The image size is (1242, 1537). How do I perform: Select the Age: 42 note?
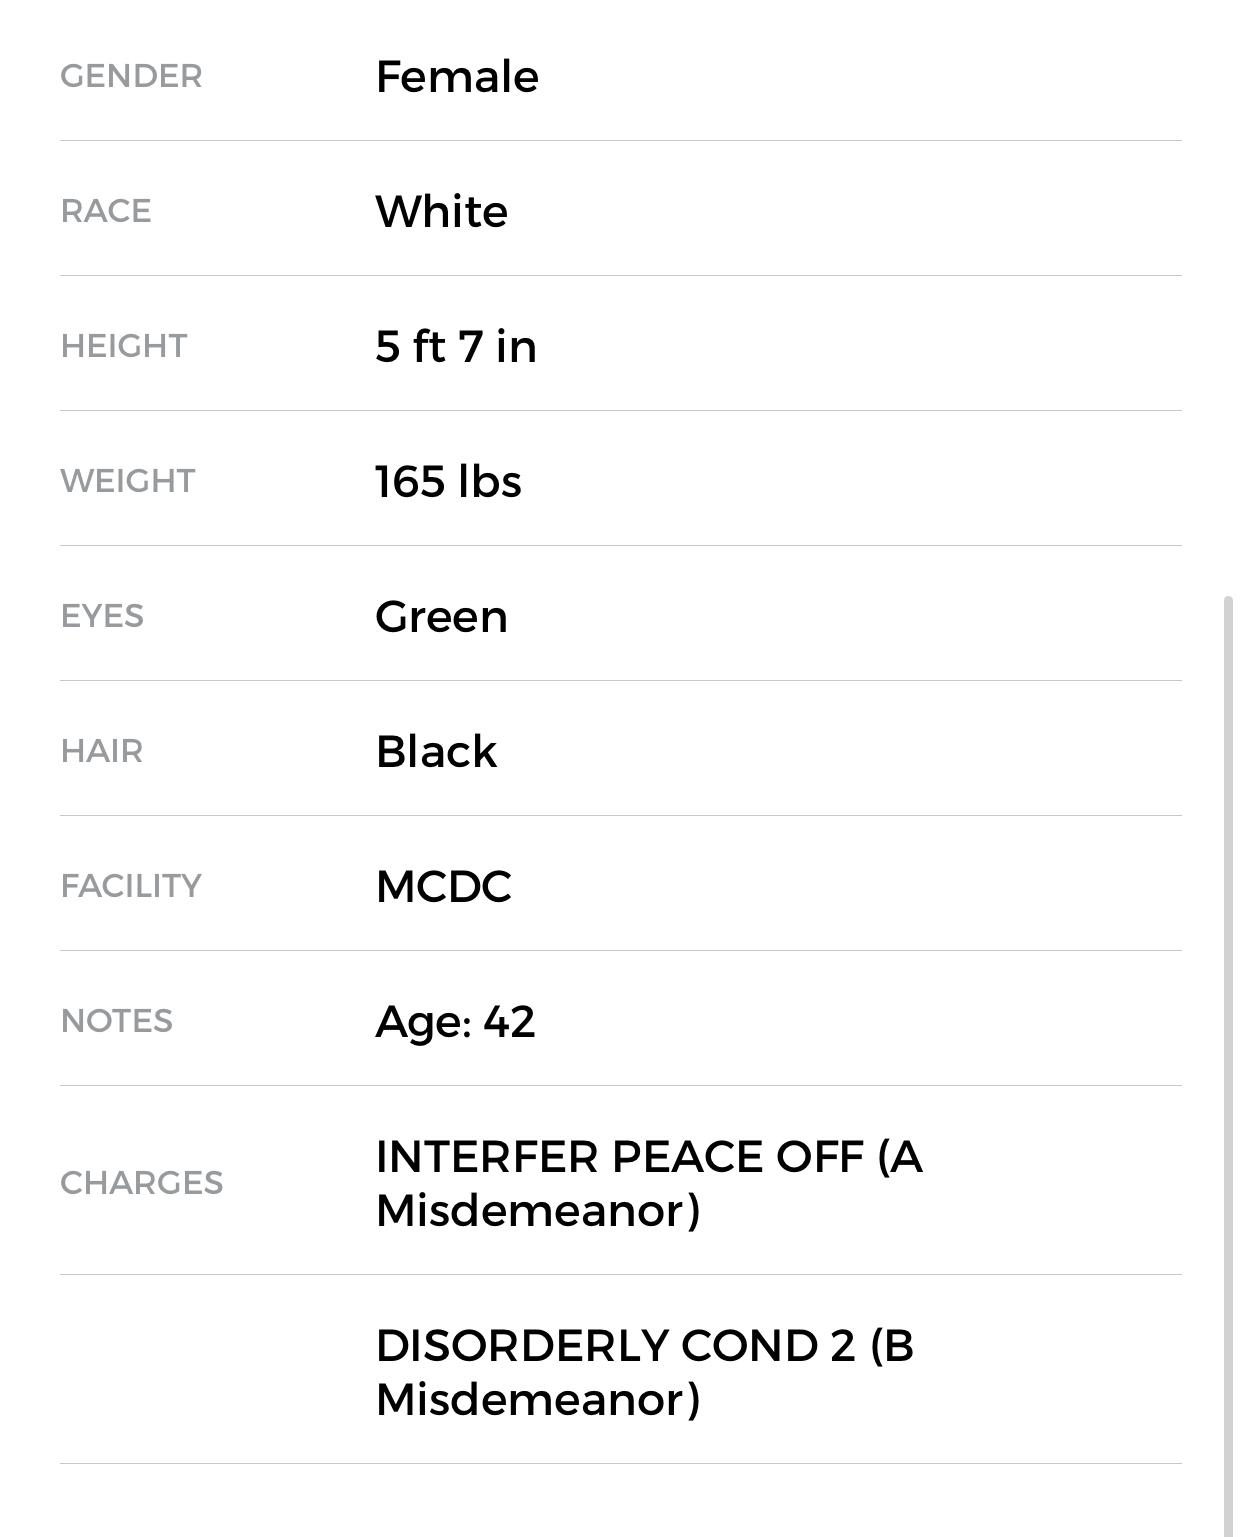(455, 1021)
